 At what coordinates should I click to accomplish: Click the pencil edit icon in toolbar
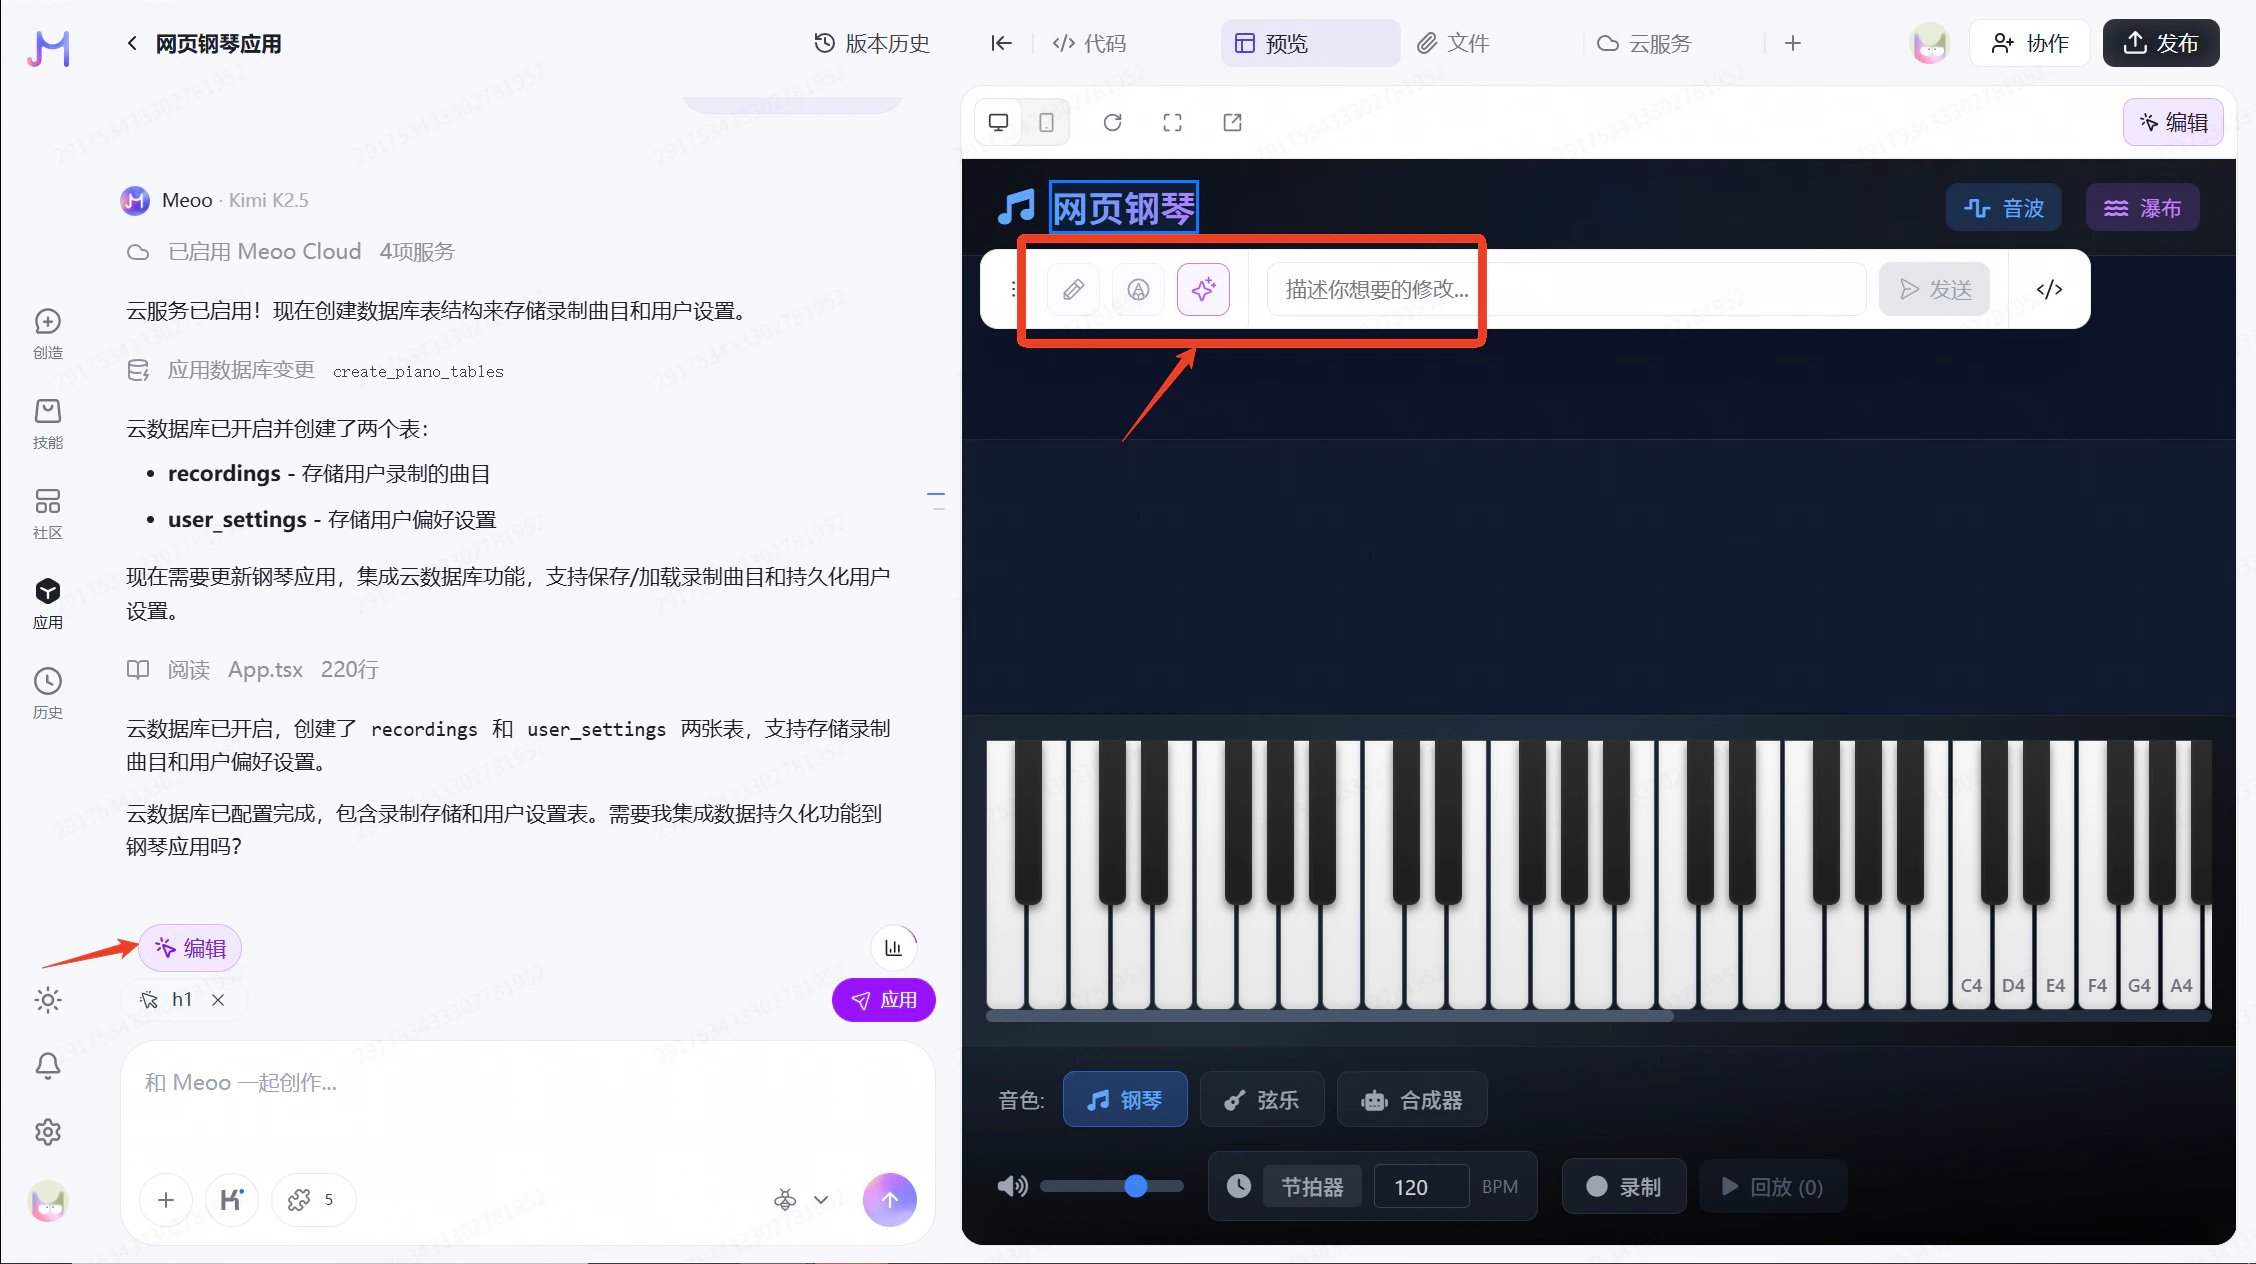click(1073, 289)
